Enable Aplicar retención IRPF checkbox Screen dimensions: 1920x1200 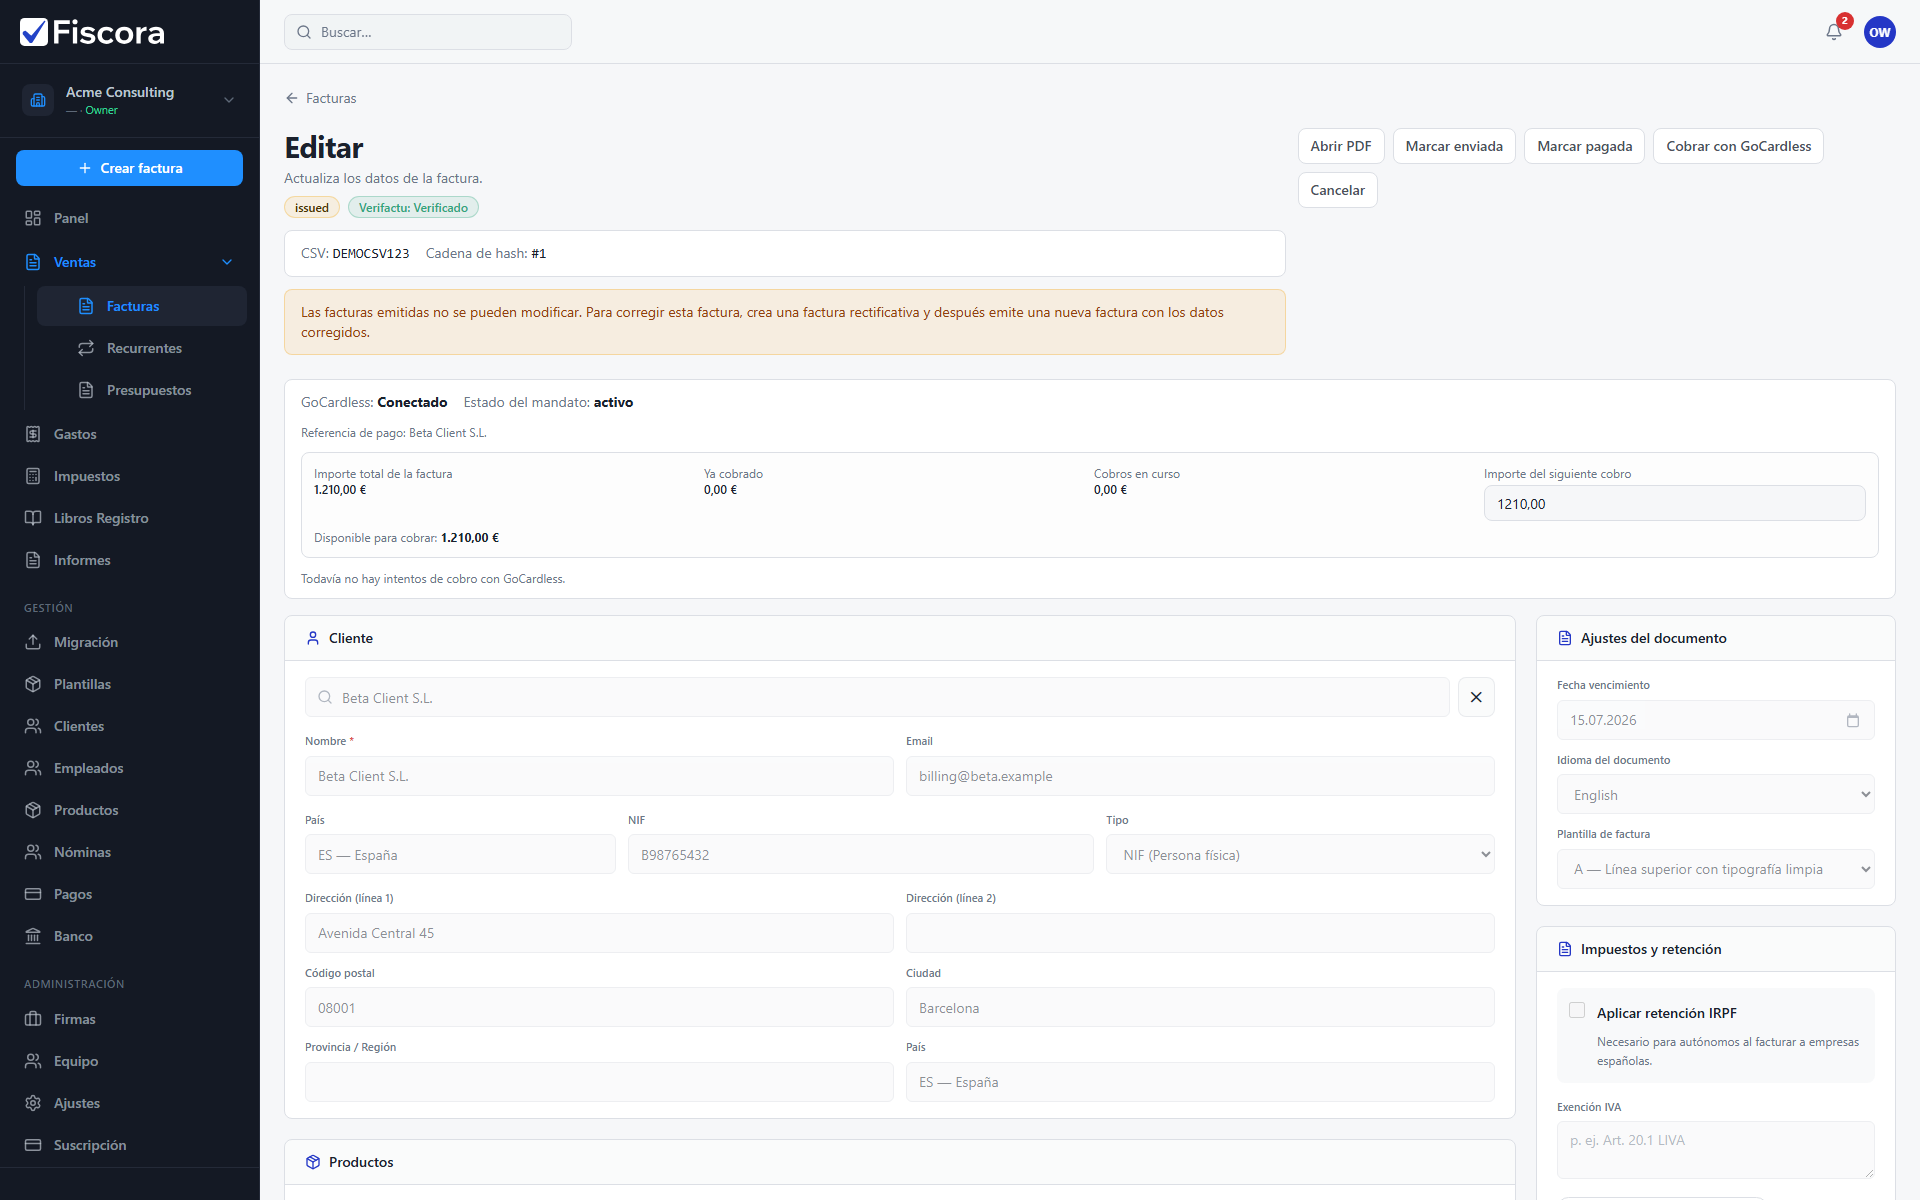point(1577,1010)
